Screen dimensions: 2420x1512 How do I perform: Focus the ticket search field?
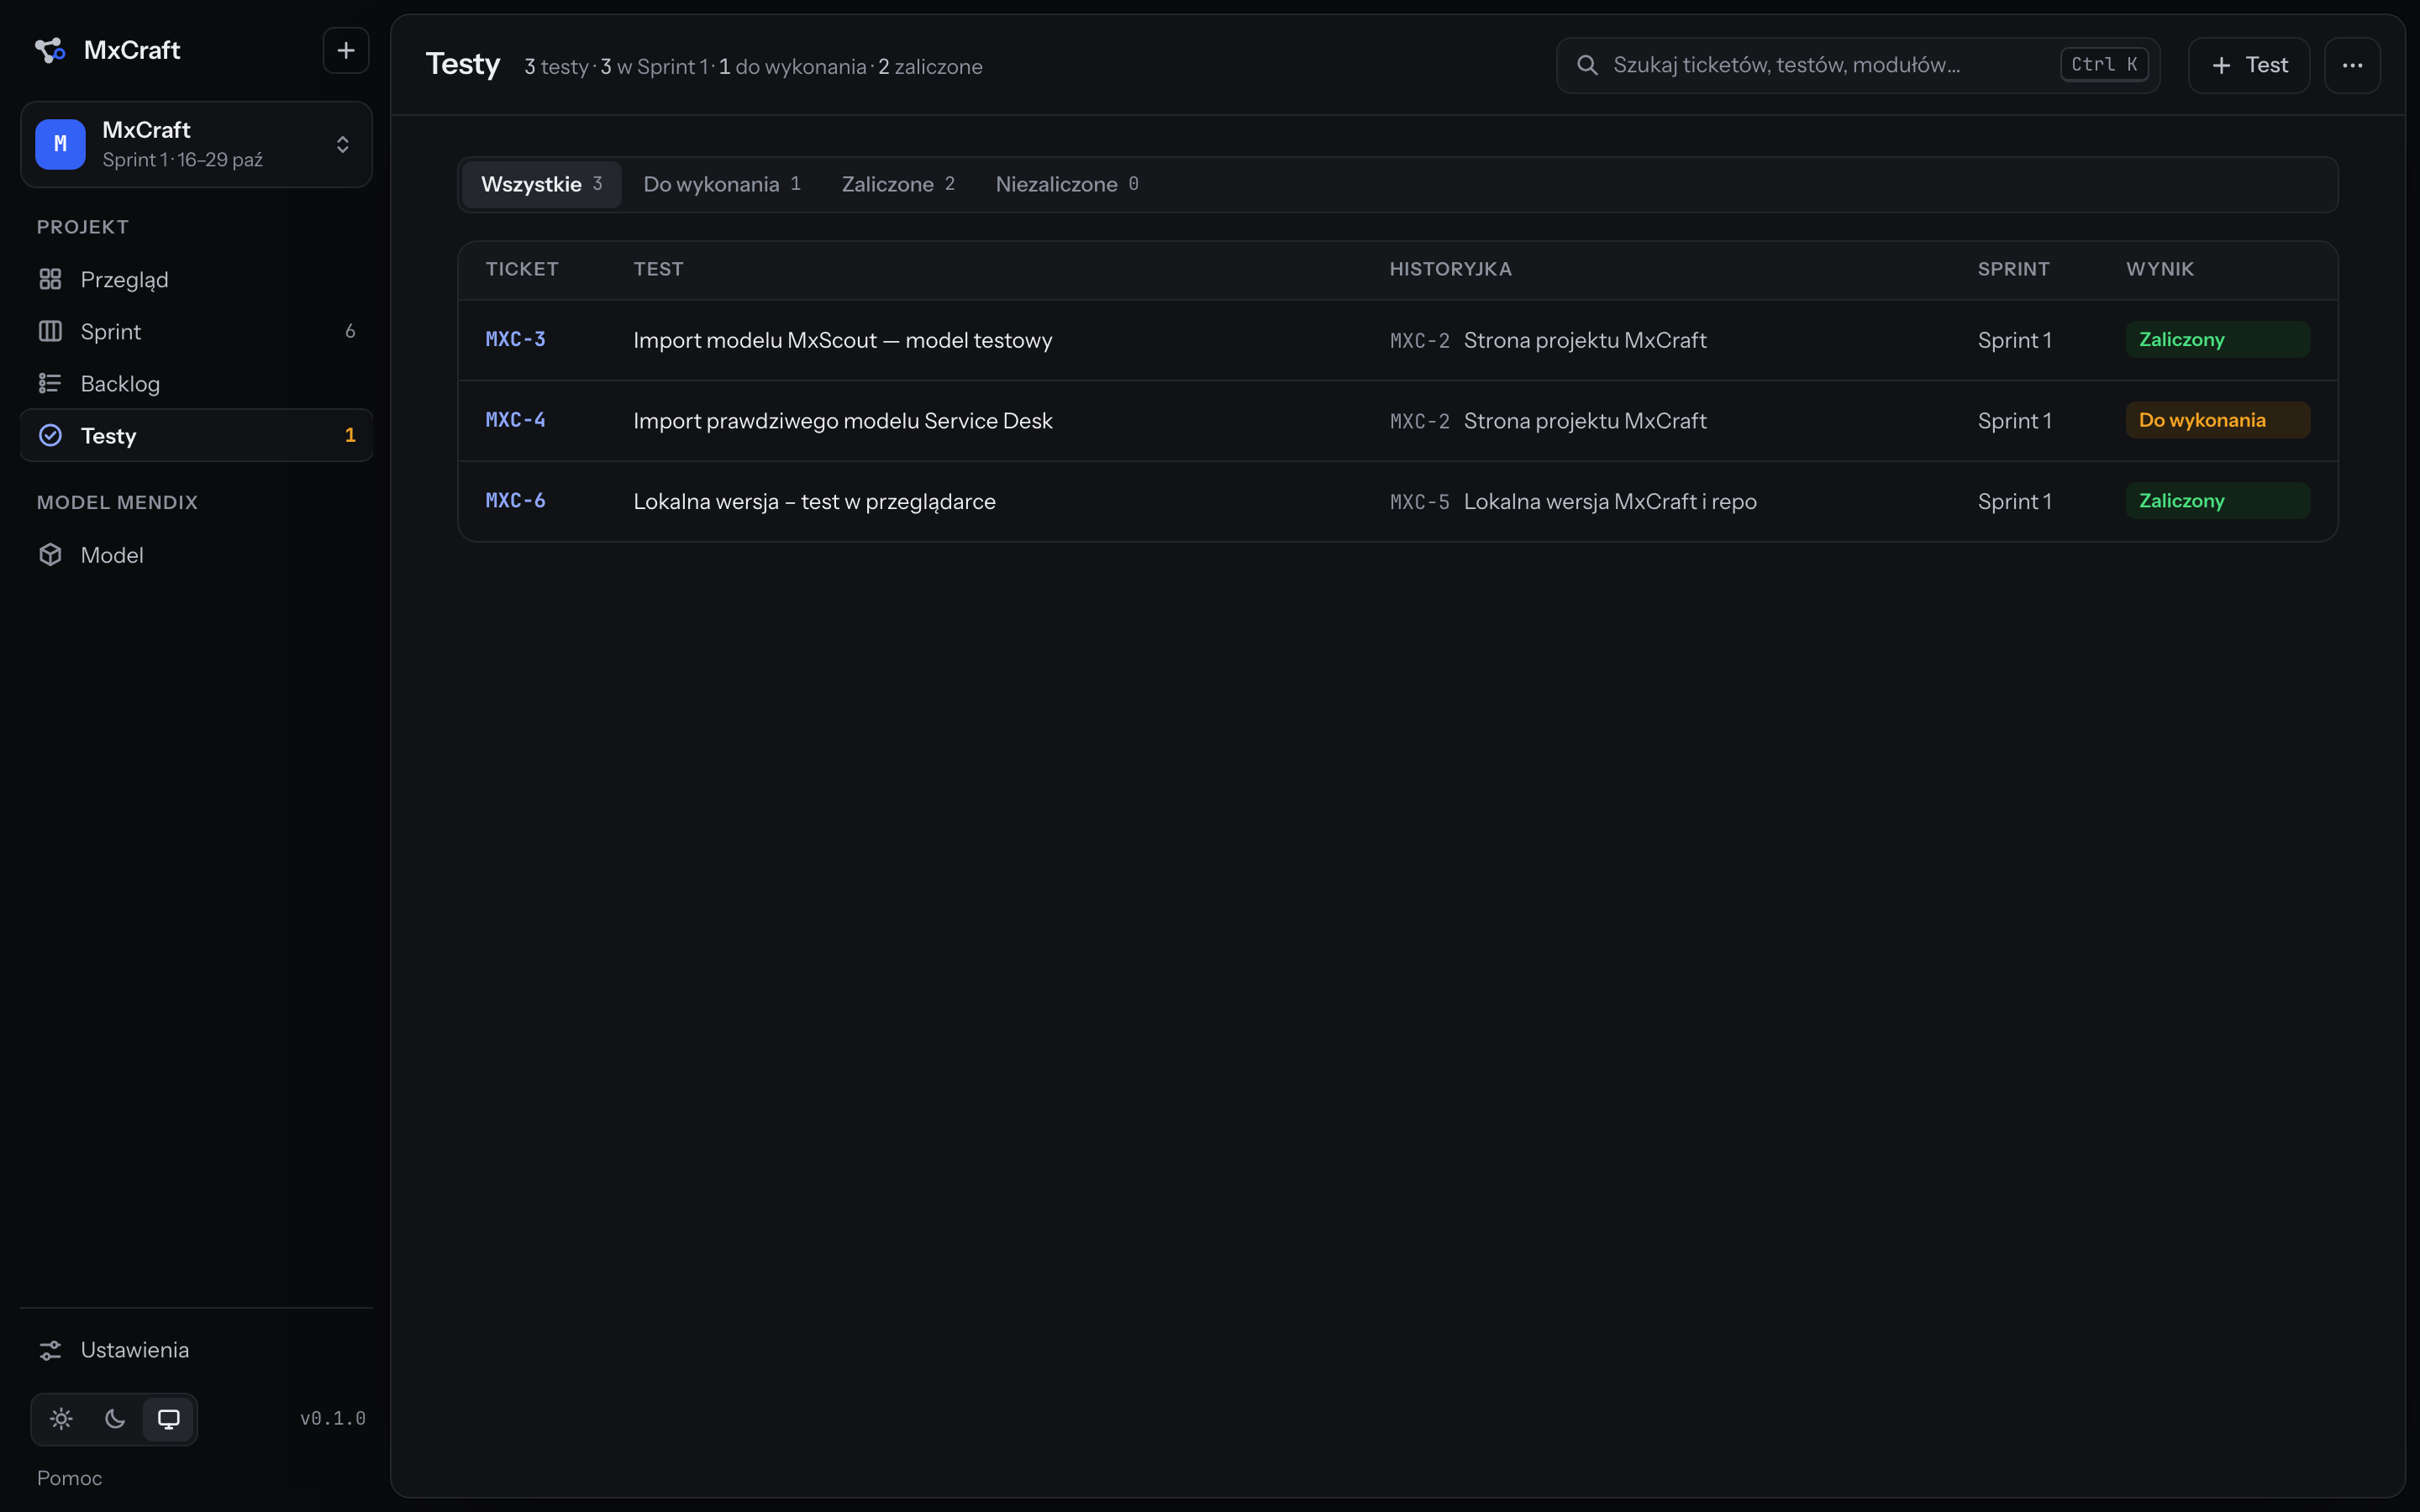coord(1857,65)
